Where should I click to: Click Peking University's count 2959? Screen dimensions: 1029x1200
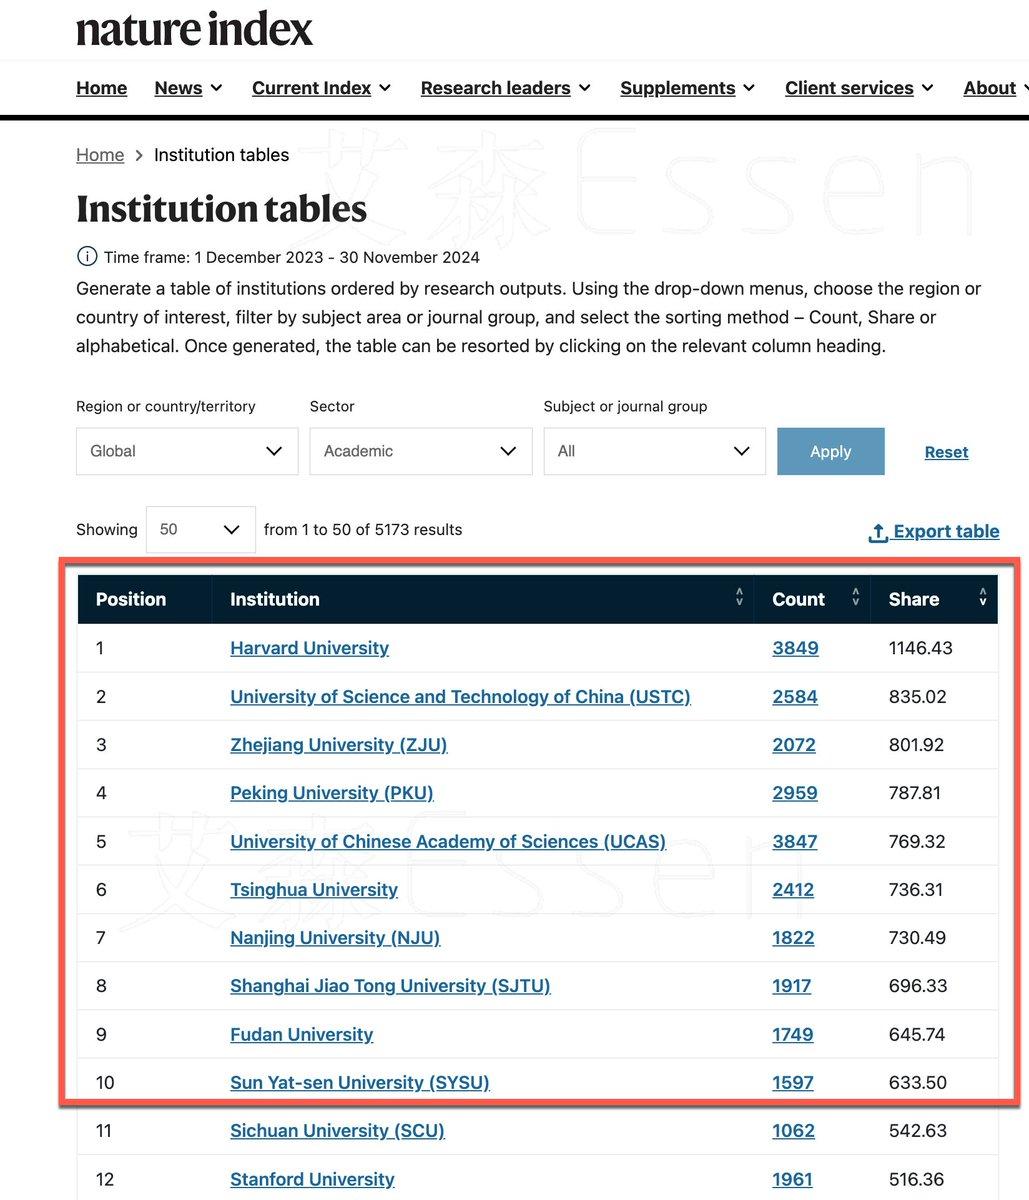coord(795,793)
